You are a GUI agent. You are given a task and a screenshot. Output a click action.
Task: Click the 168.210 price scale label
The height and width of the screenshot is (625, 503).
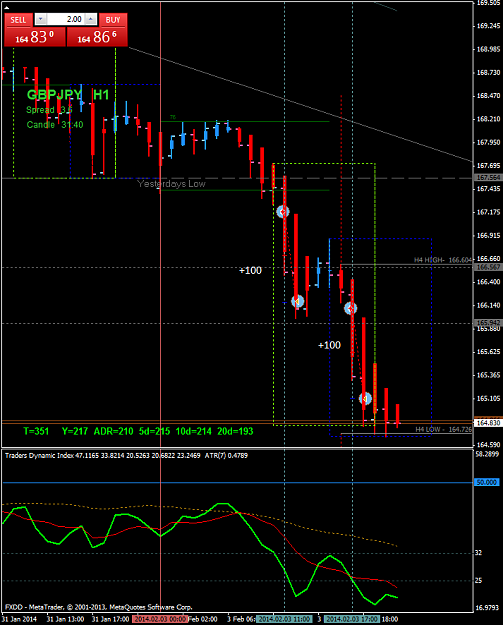click(x=488, y=119)
